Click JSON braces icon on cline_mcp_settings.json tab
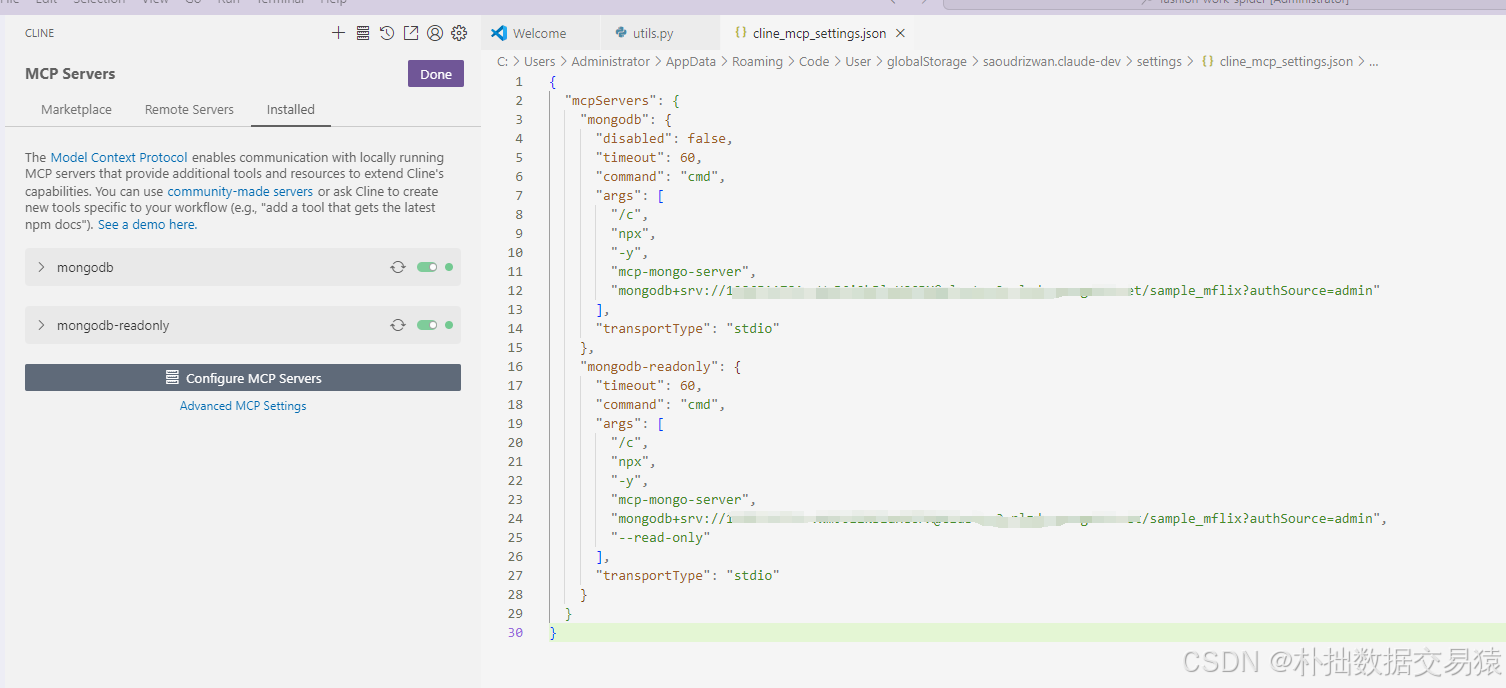 tap(741, 33)
